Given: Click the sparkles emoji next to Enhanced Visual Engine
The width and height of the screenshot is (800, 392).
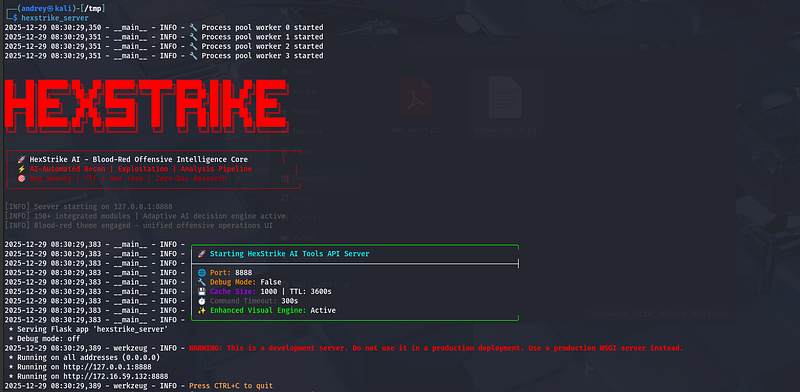Looking at the screenshot, I should (202, 310).
